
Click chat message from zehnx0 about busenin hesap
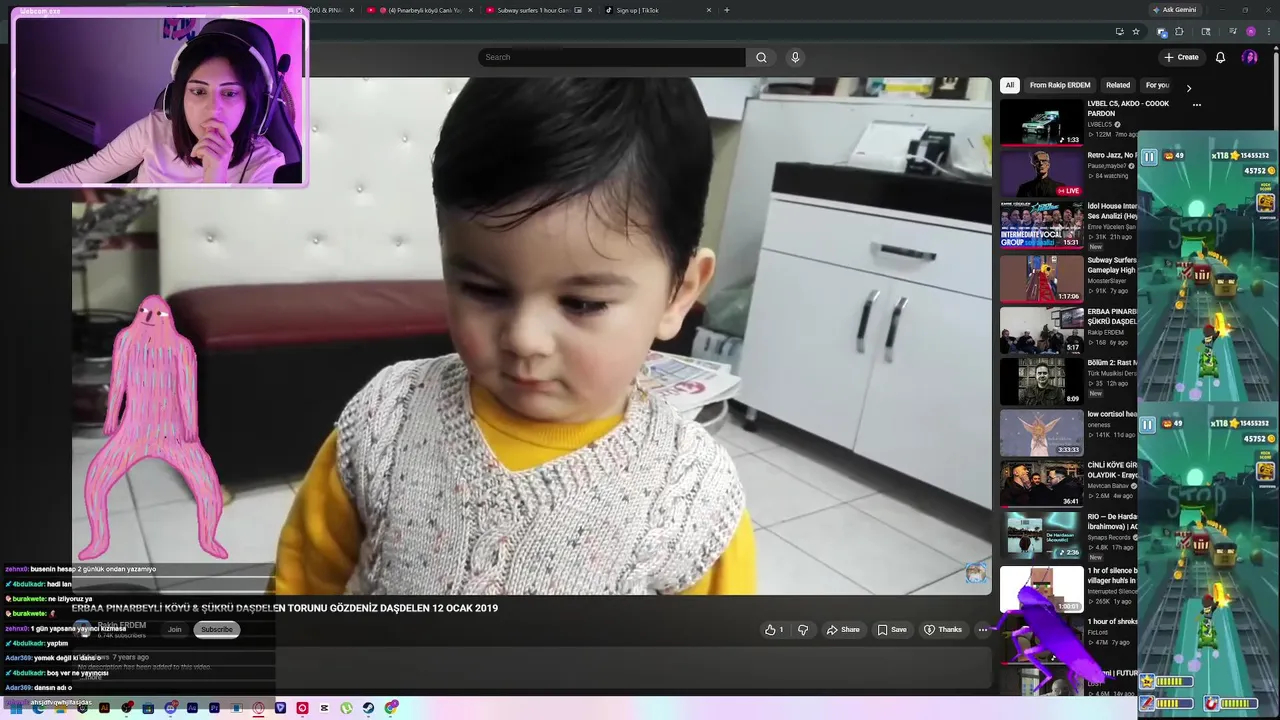point(81,569)
